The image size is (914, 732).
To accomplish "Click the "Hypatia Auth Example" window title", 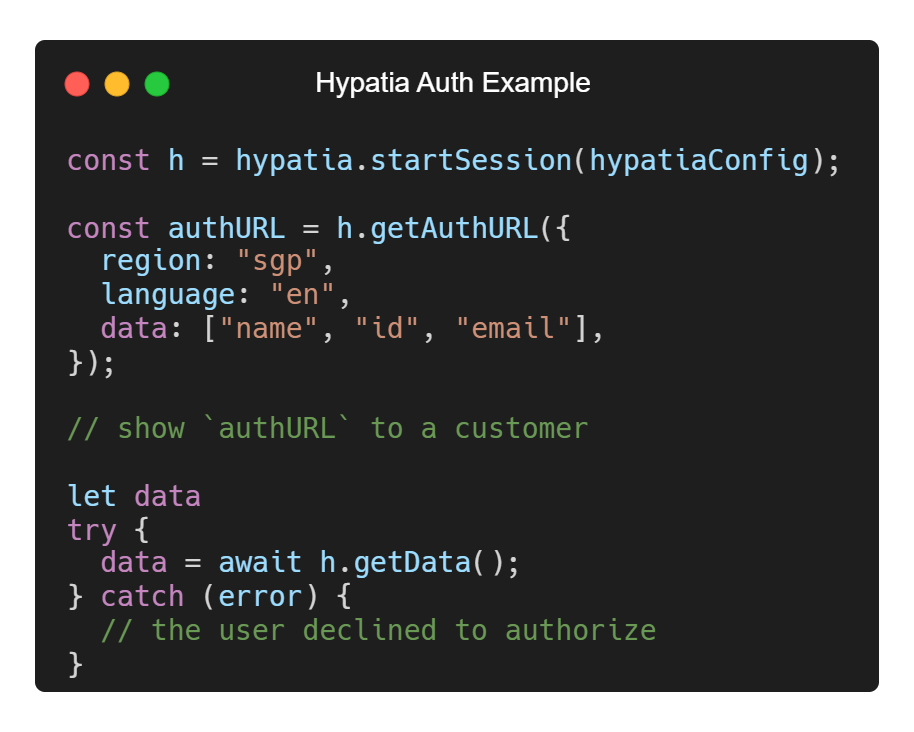I will [452, 83].
